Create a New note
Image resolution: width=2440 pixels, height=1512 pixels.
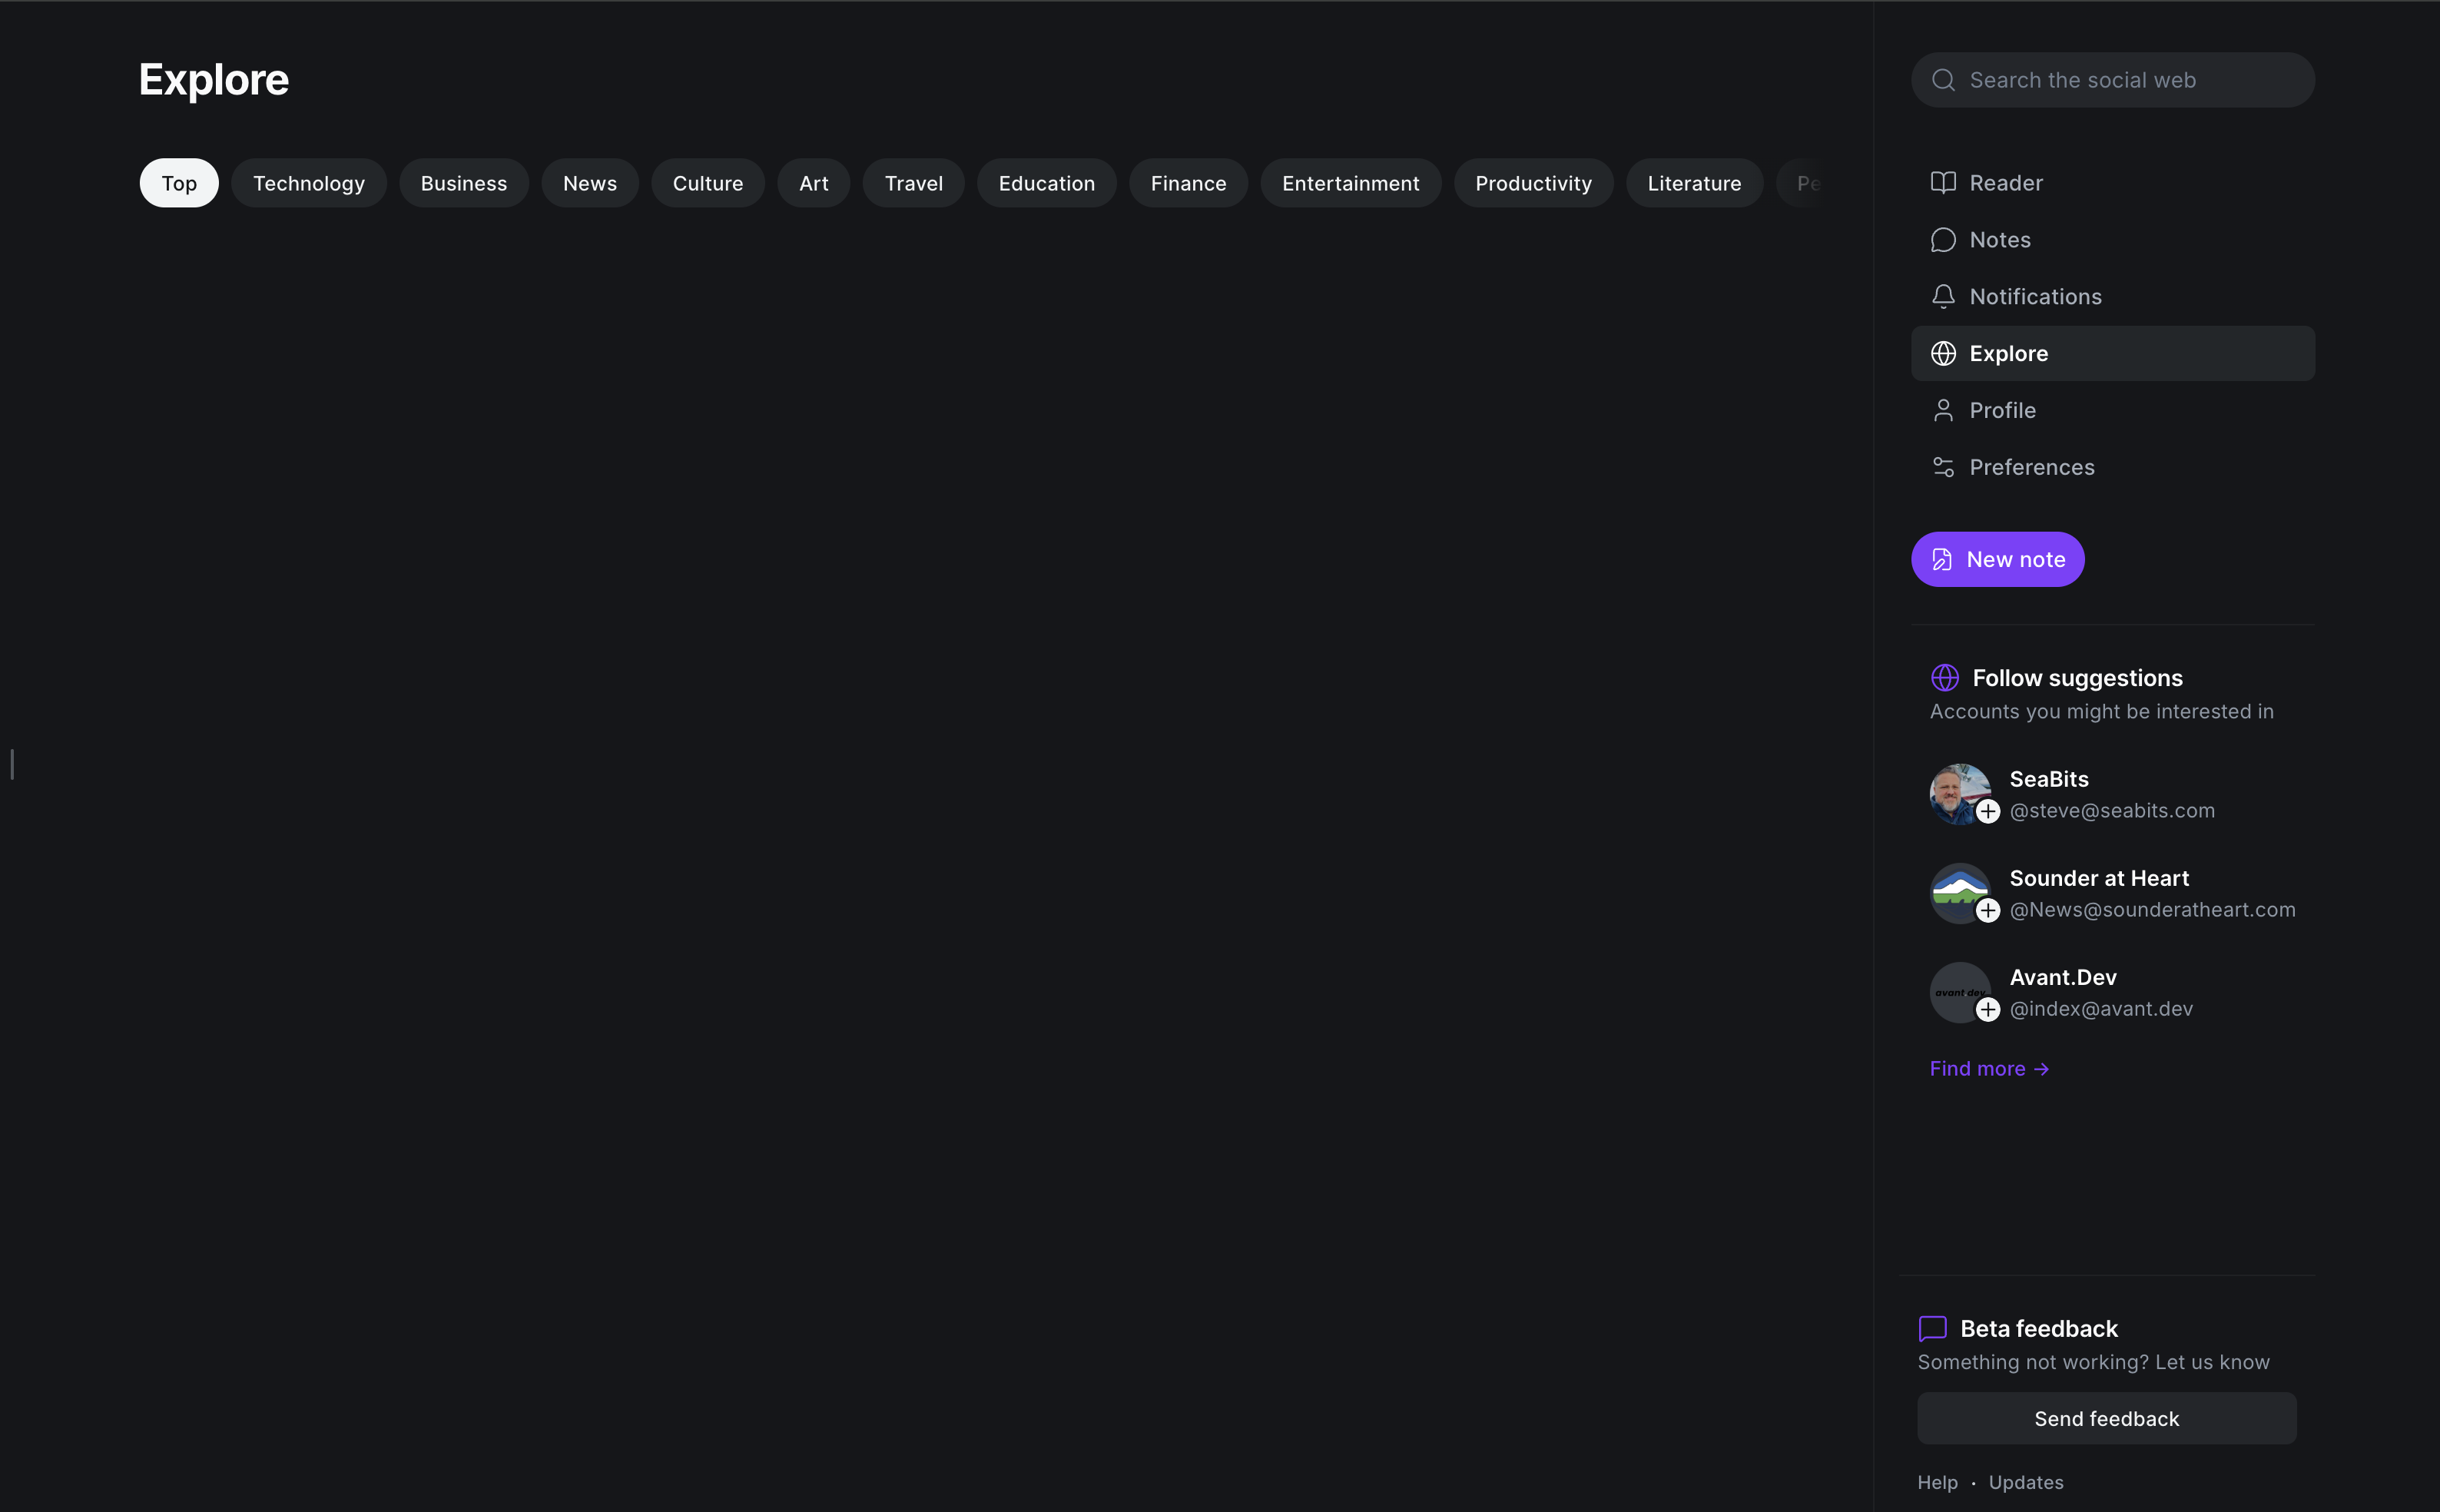click(x=1997, y=559)
